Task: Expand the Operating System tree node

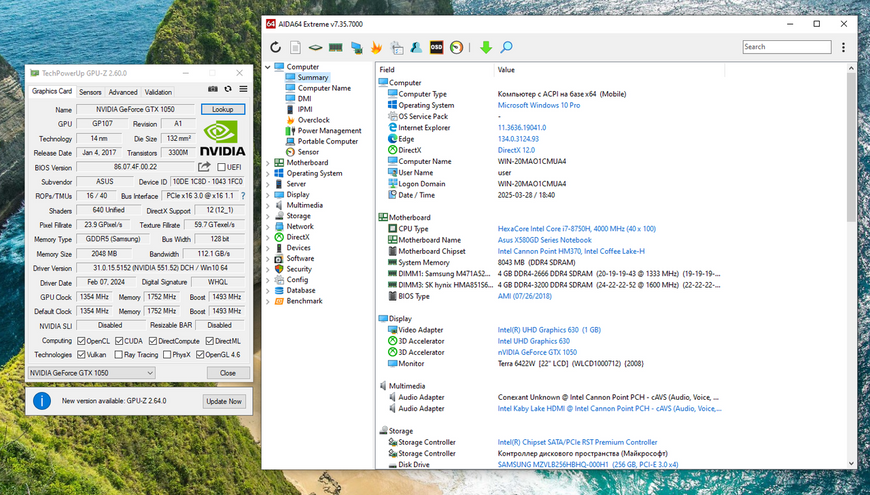Action: click(268, 173)
